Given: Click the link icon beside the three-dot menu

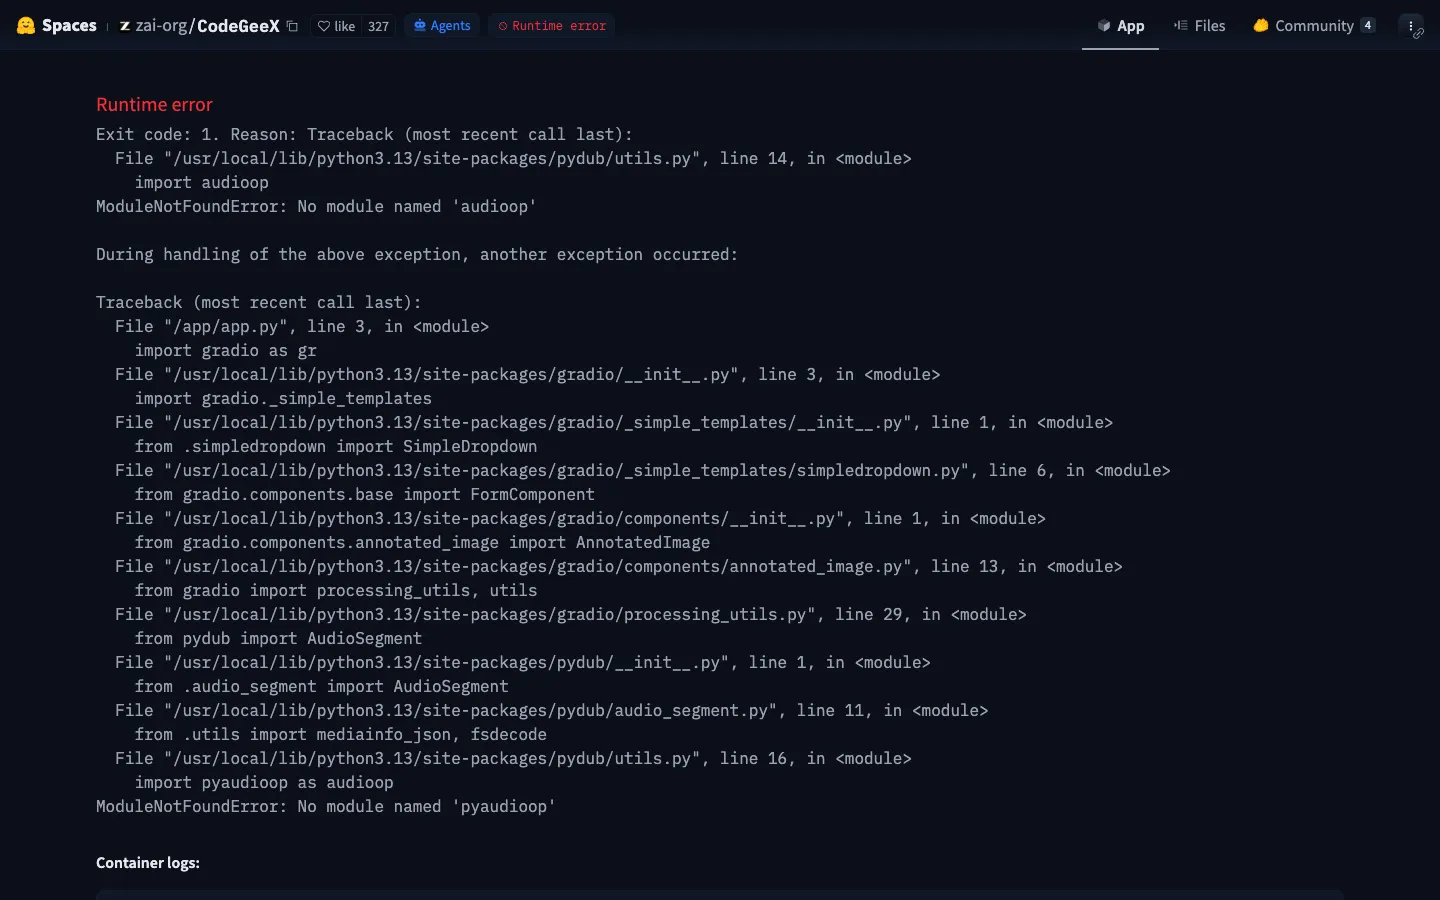Looking at the screenshot, I should [x=1418, y=34].
